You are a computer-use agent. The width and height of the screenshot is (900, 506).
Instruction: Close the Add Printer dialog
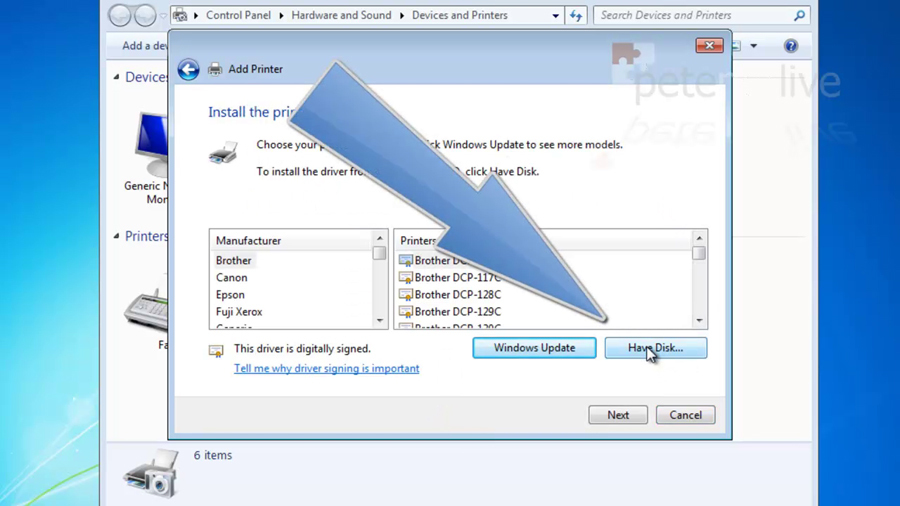coord(709,45)
